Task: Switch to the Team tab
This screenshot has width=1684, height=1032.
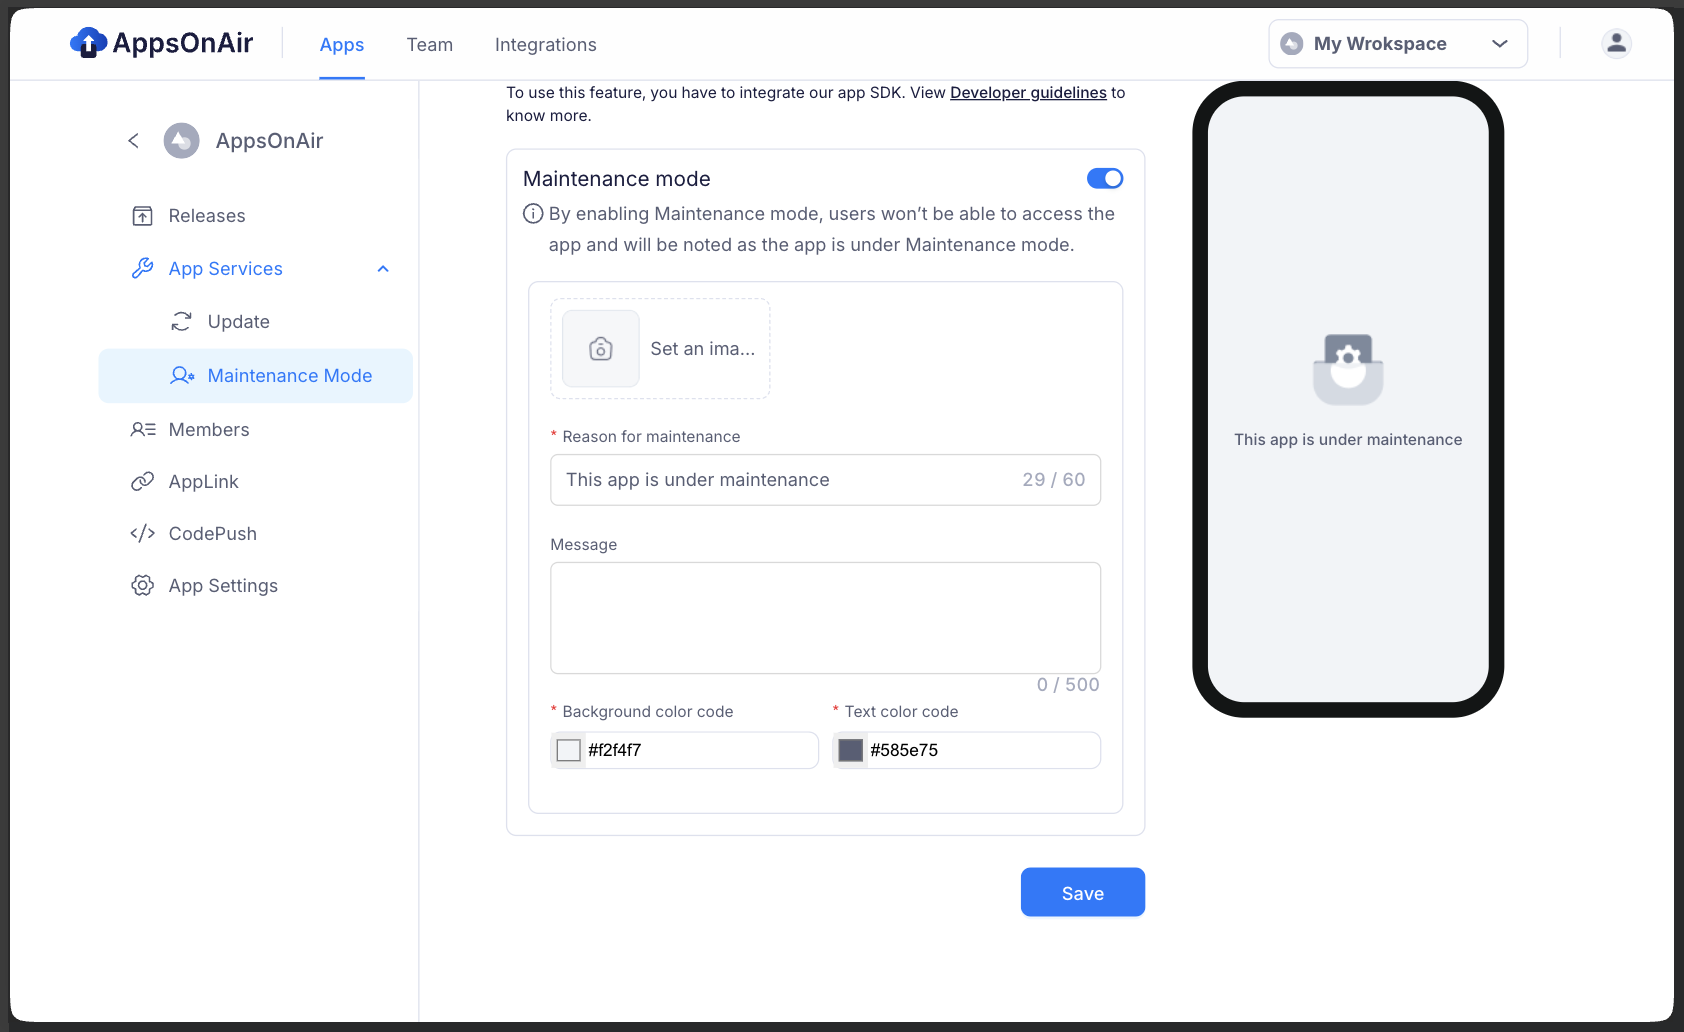Action: coord(430,45)
